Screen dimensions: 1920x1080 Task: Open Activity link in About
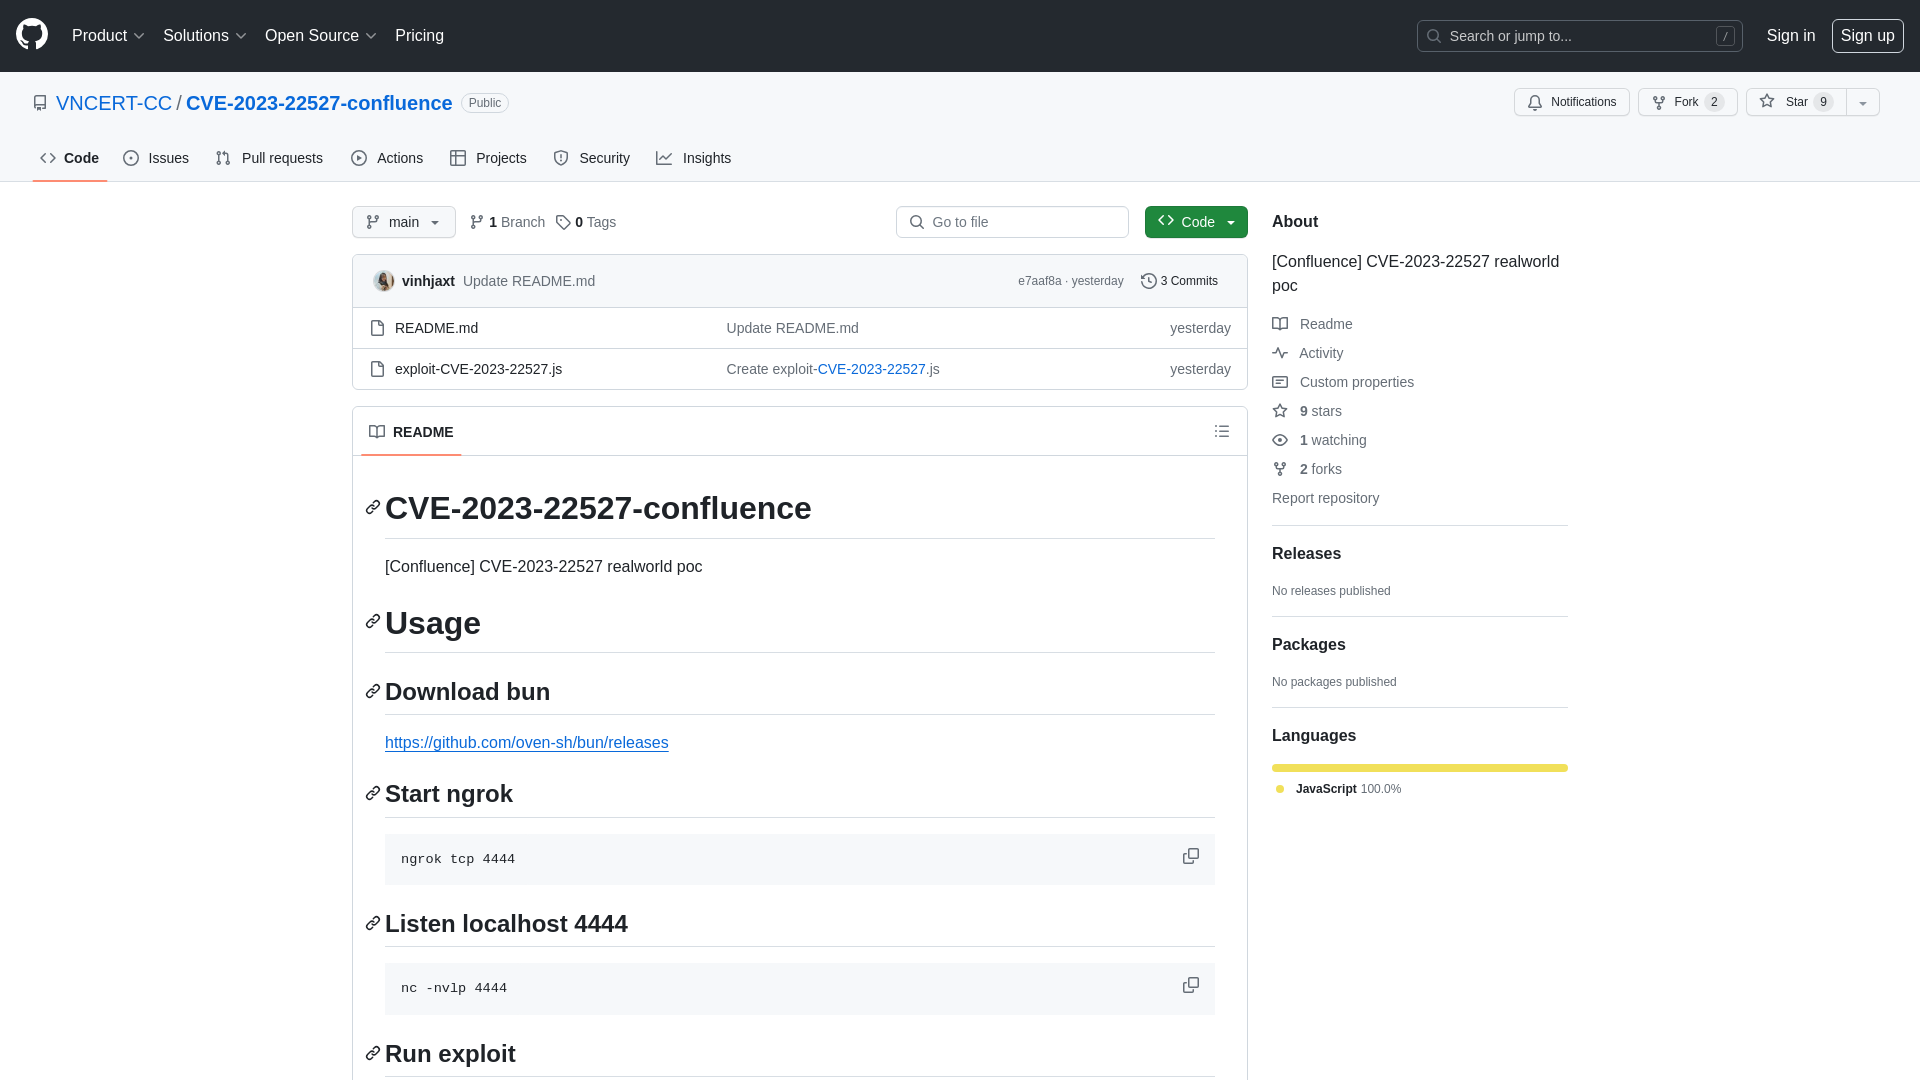tap(1307, 353)
